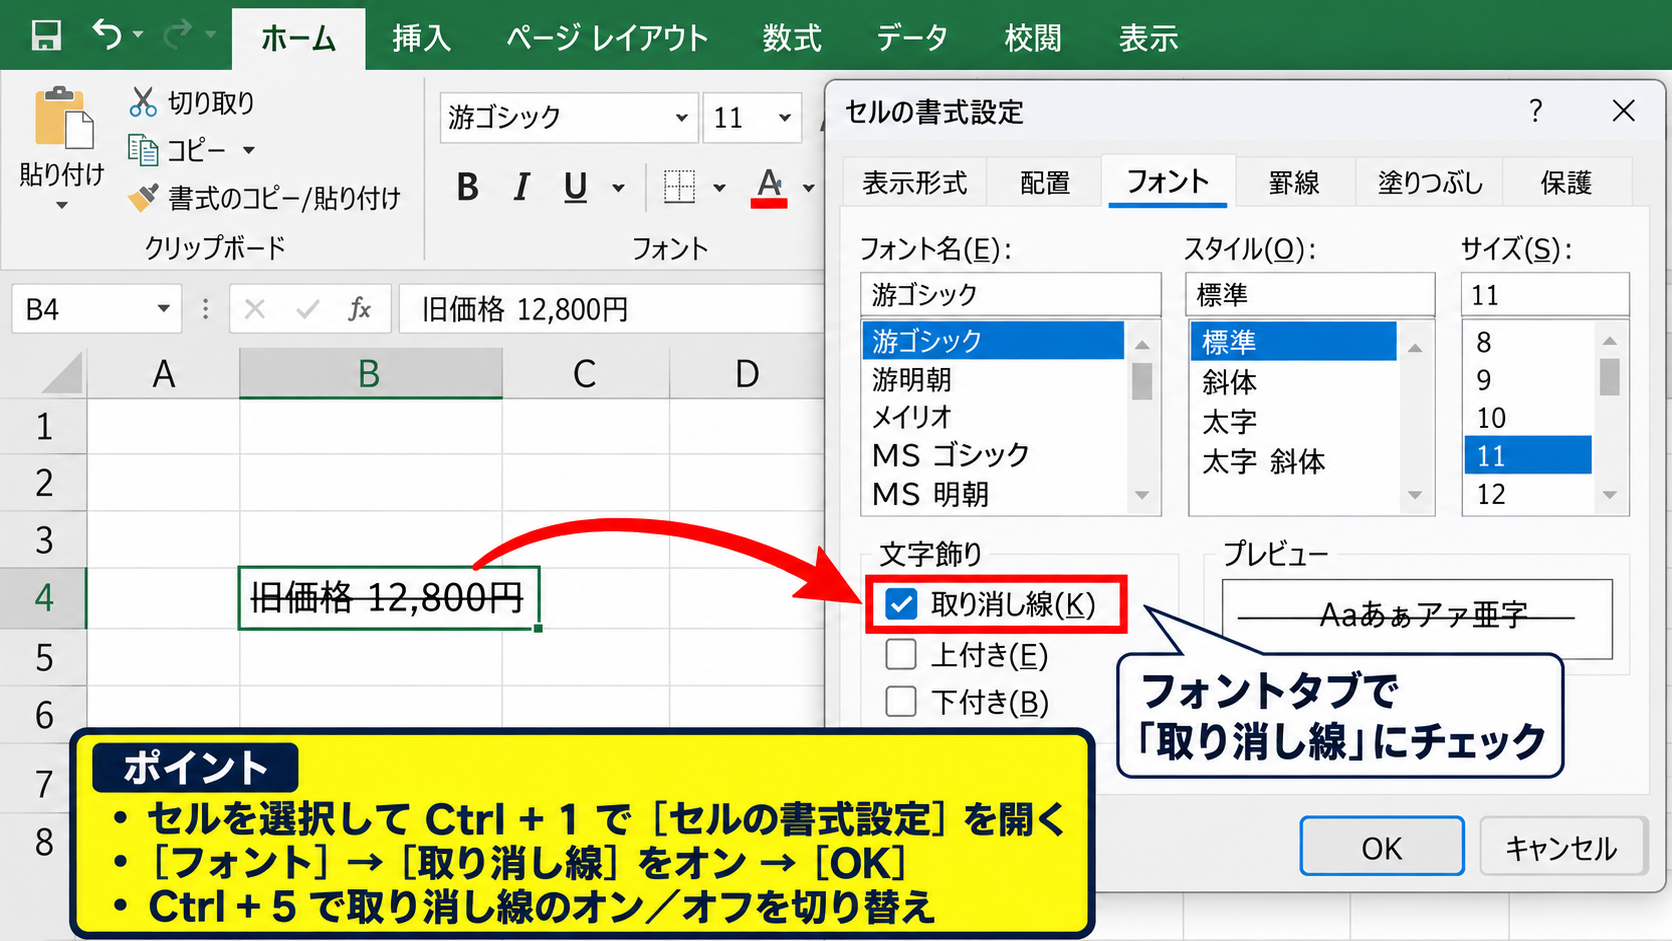Image resolution: width=1672 pixels, height=941 pixels.
Task: Switch to the 罫線 dialog tab
Action: coord(1294,182)
